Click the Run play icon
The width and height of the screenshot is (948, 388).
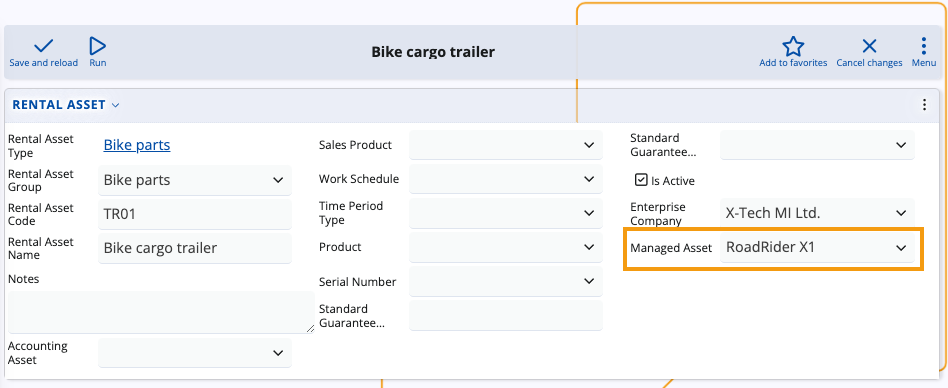pyautogui.click(x=97, y=46)
